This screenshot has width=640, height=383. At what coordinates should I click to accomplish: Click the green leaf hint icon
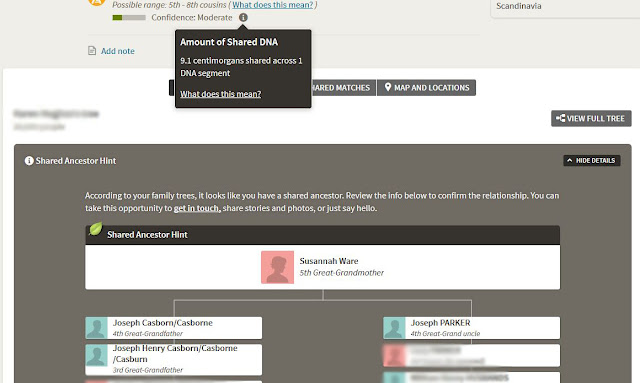click(x=96, y=229)
